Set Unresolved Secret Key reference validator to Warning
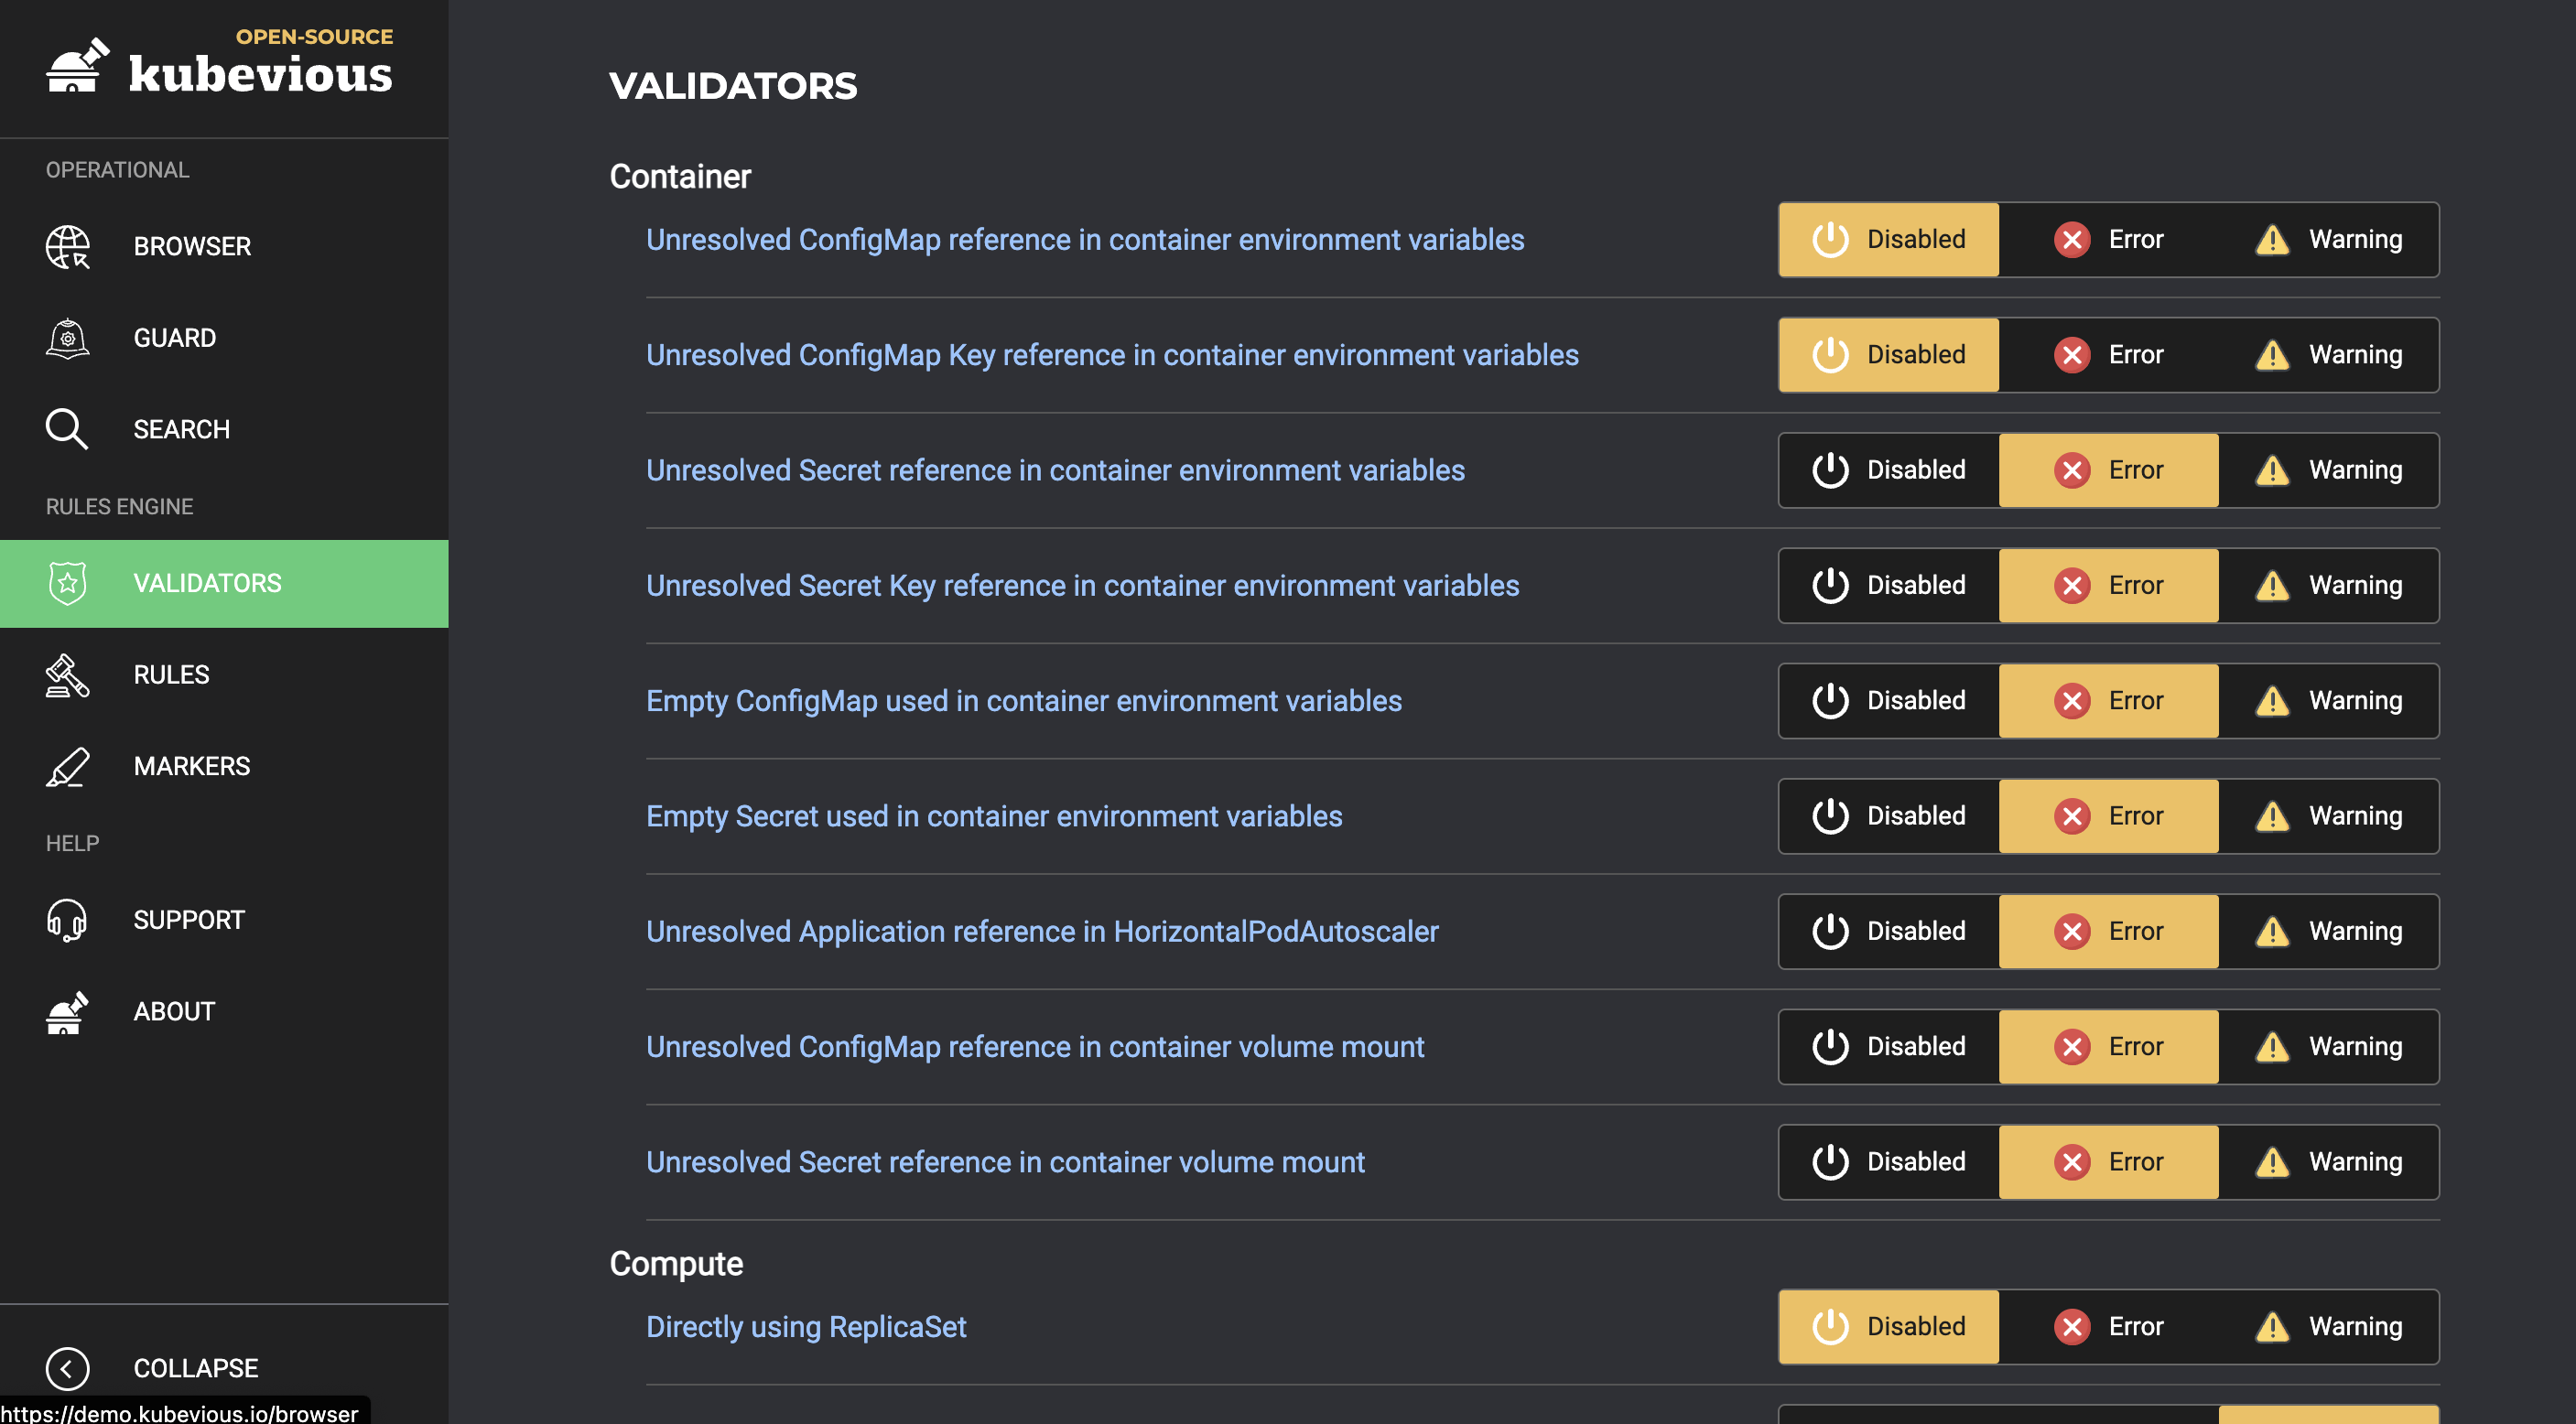Viewport: 2576px width, 1424px height. [x=2328, y=585]
